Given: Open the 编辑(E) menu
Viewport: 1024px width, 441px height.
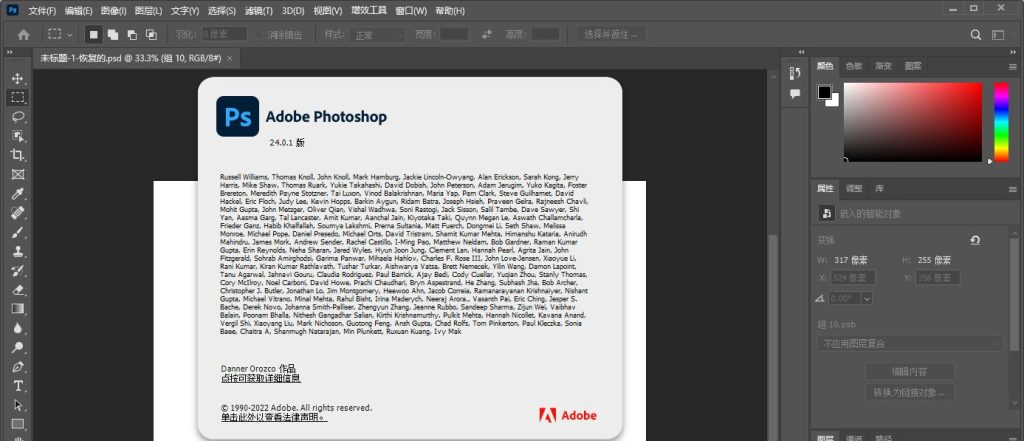Looking at the screenshot, I should coord(78,10).
